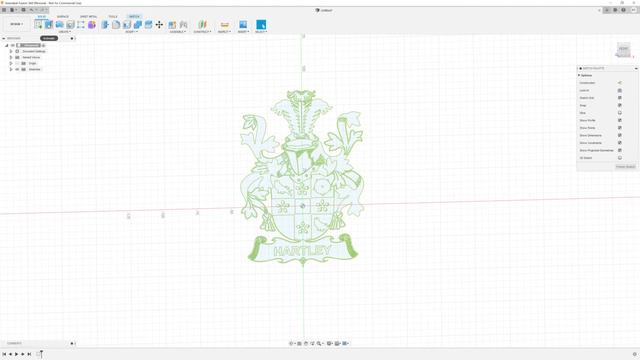
Task: Toggle the Show Constraints checkbox
Action: click(x=620, y=143)
